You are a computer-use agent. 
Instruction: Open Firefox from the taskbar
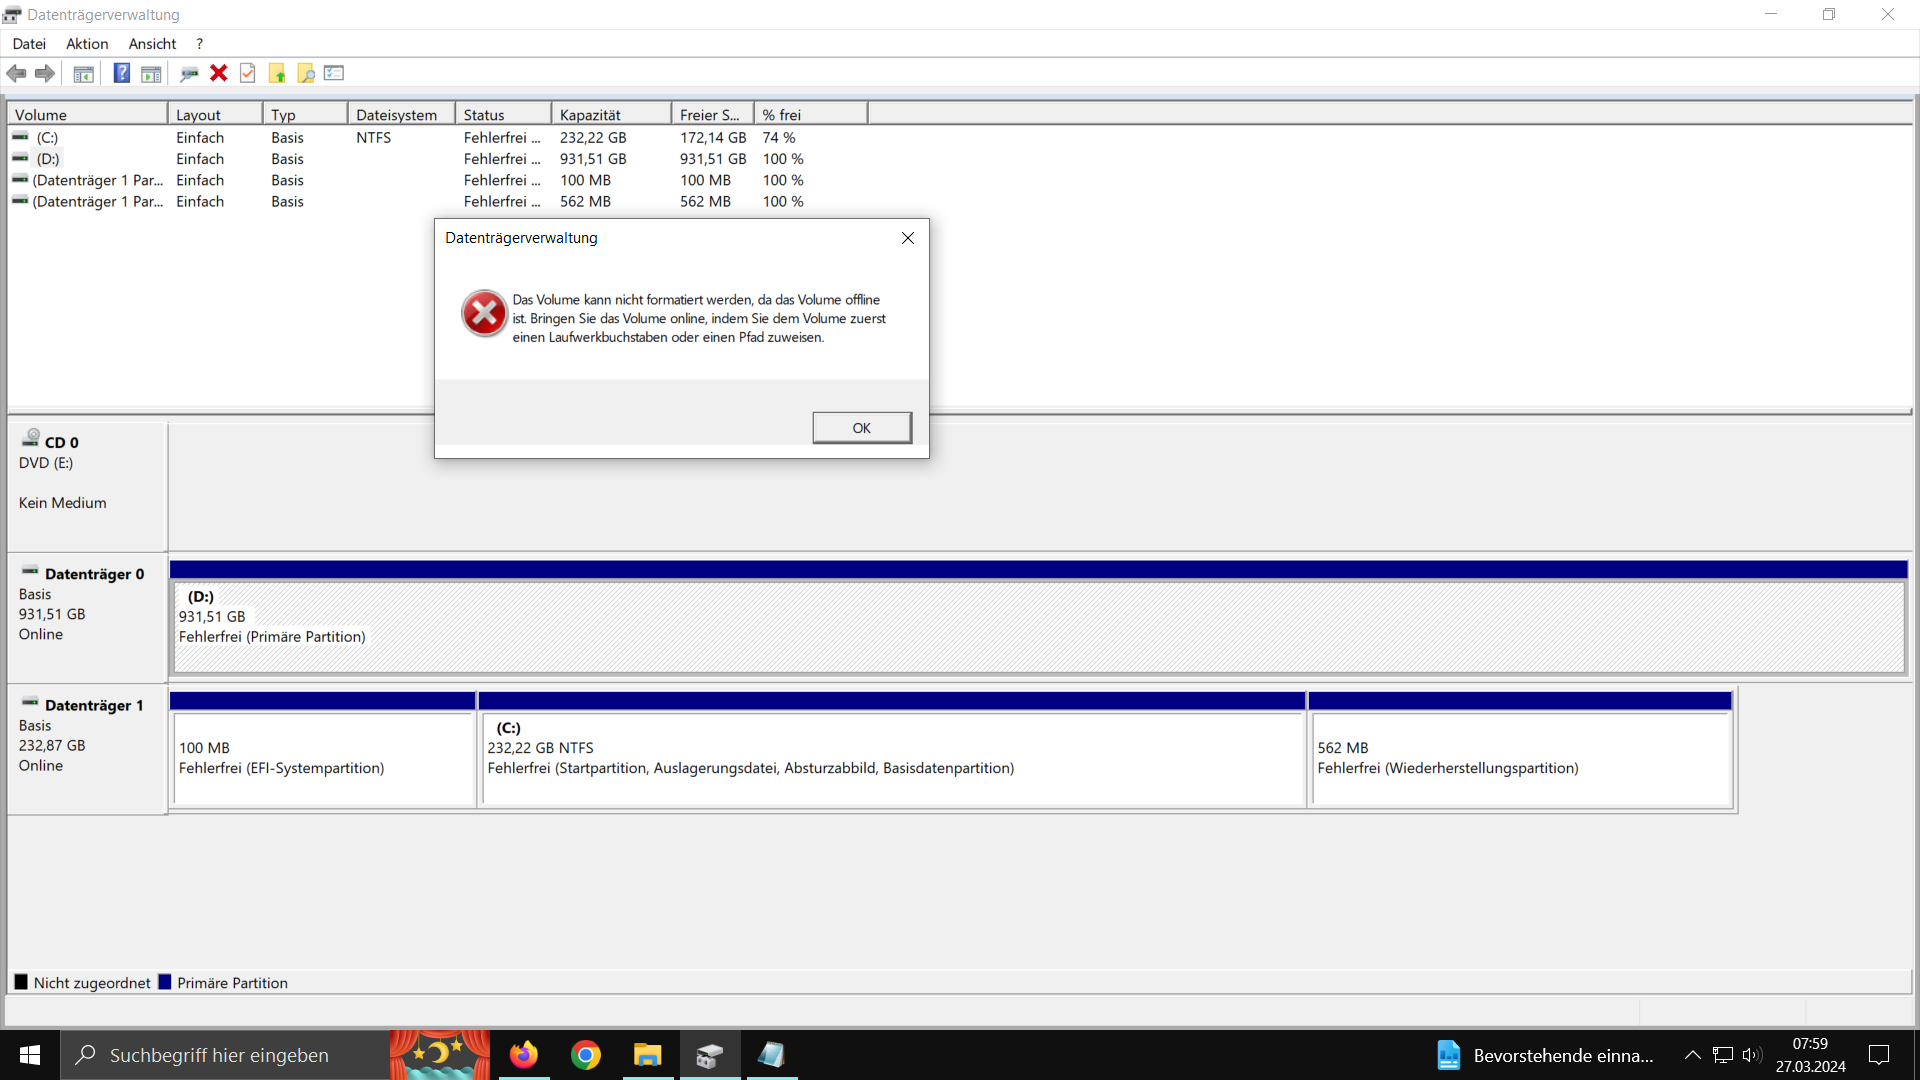point(523,1055)
